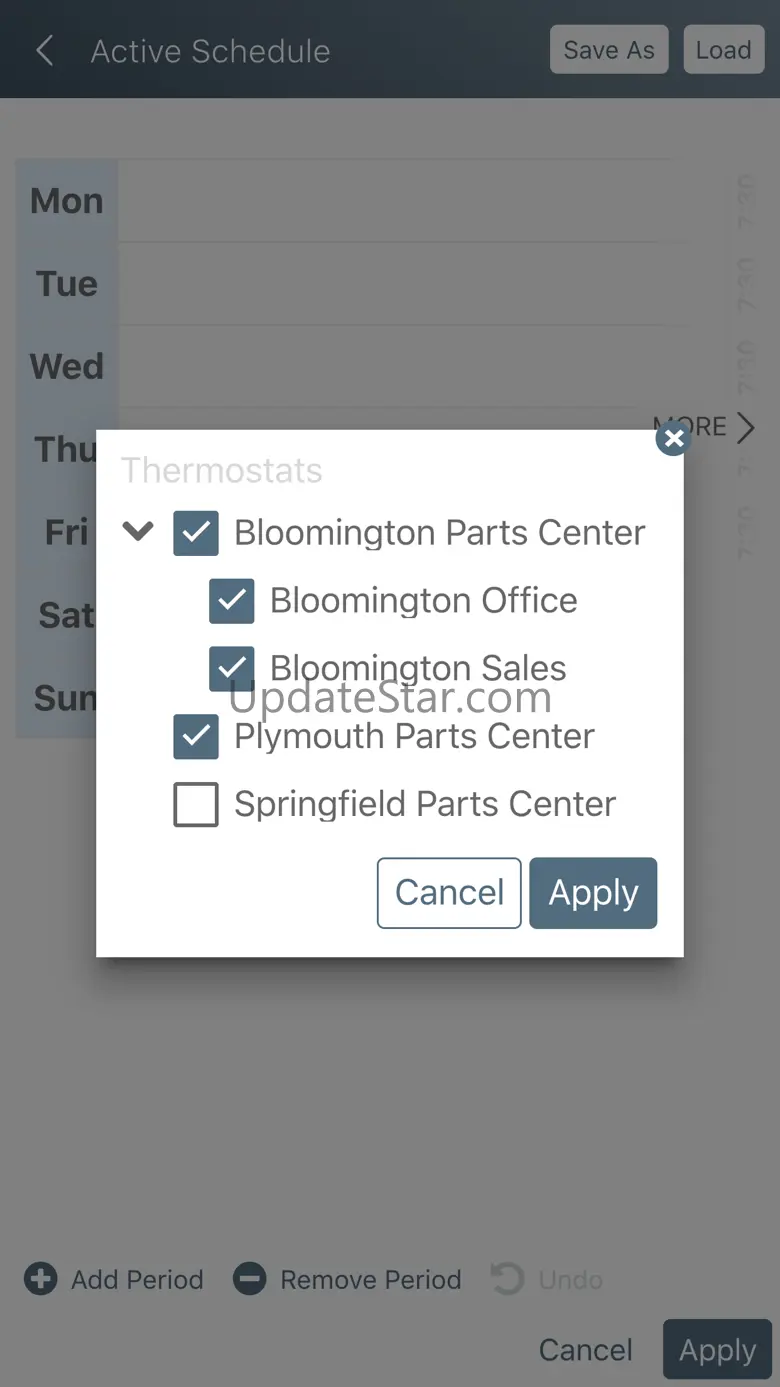780x1387 pixels.
Task: Click the Remove Period minus icon
Action: tap(250, 1279)
